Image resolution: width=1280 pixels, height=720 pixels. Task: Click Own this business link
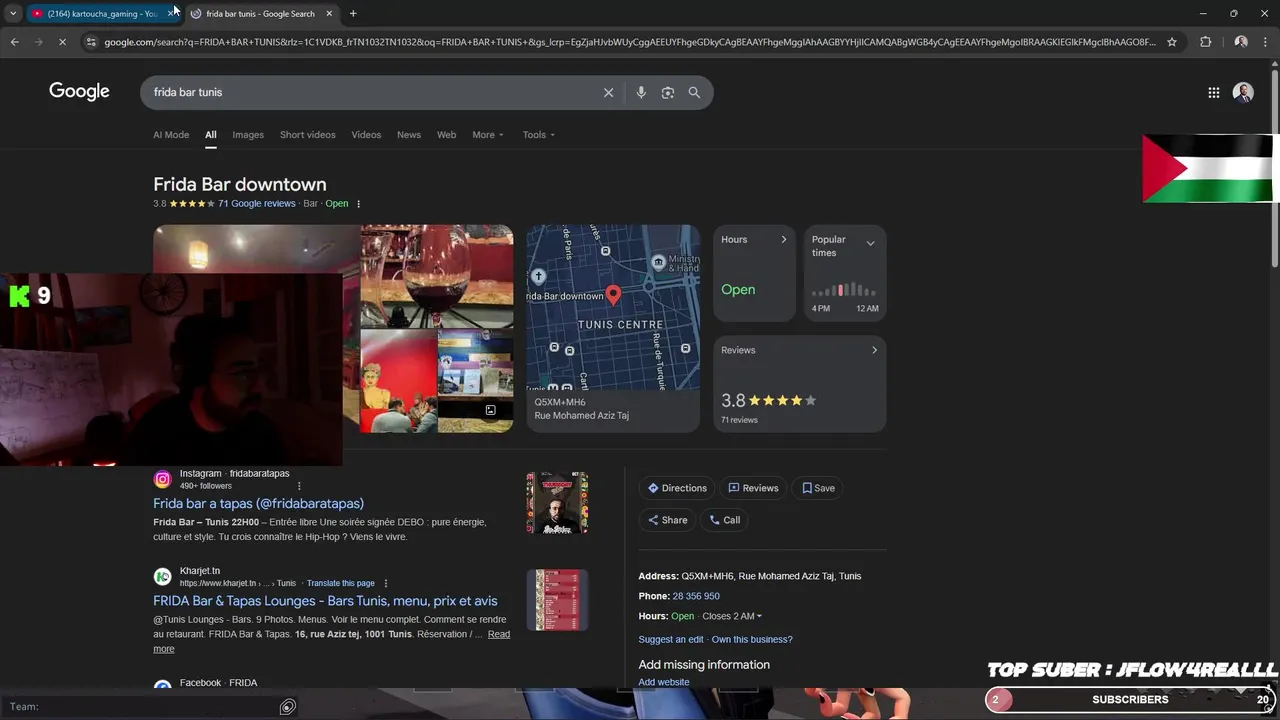(x=752, y=640)
